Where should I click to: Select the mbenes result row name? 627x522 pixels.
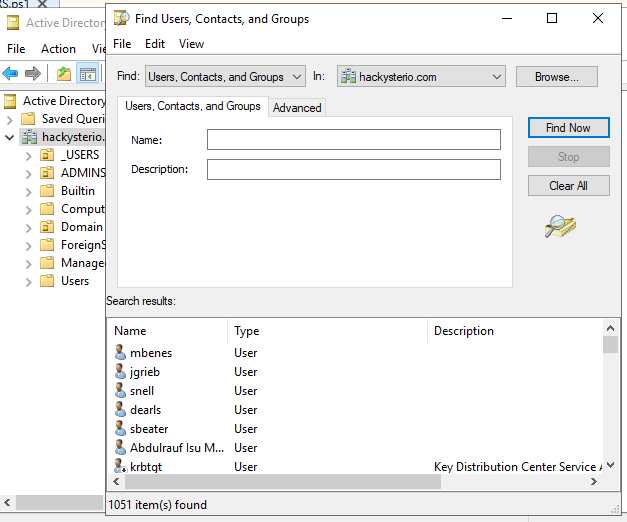(x=151, y=353)
